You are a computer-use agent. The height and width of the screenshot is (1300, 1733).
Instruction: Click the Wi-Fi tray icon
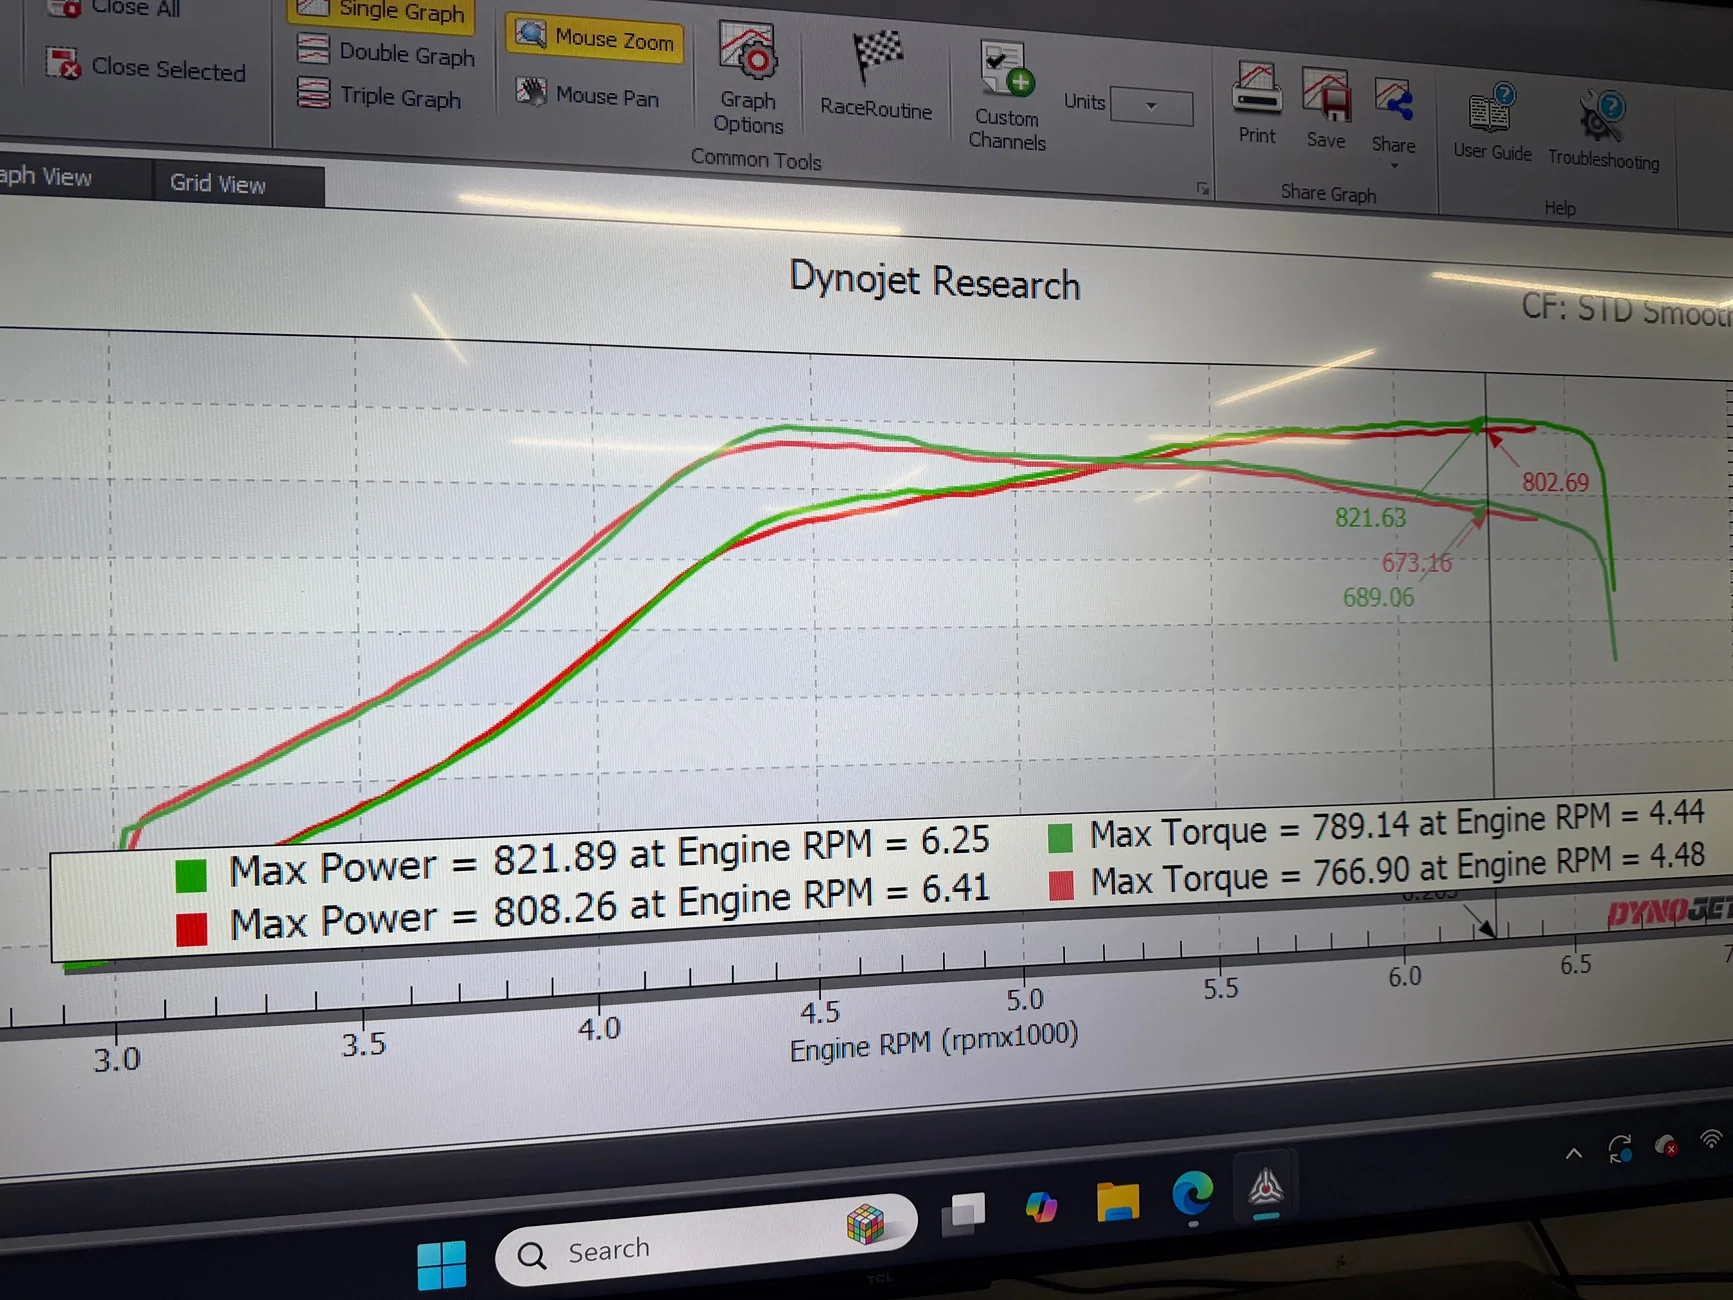pyautogui.click(x=1712, y=1139)
